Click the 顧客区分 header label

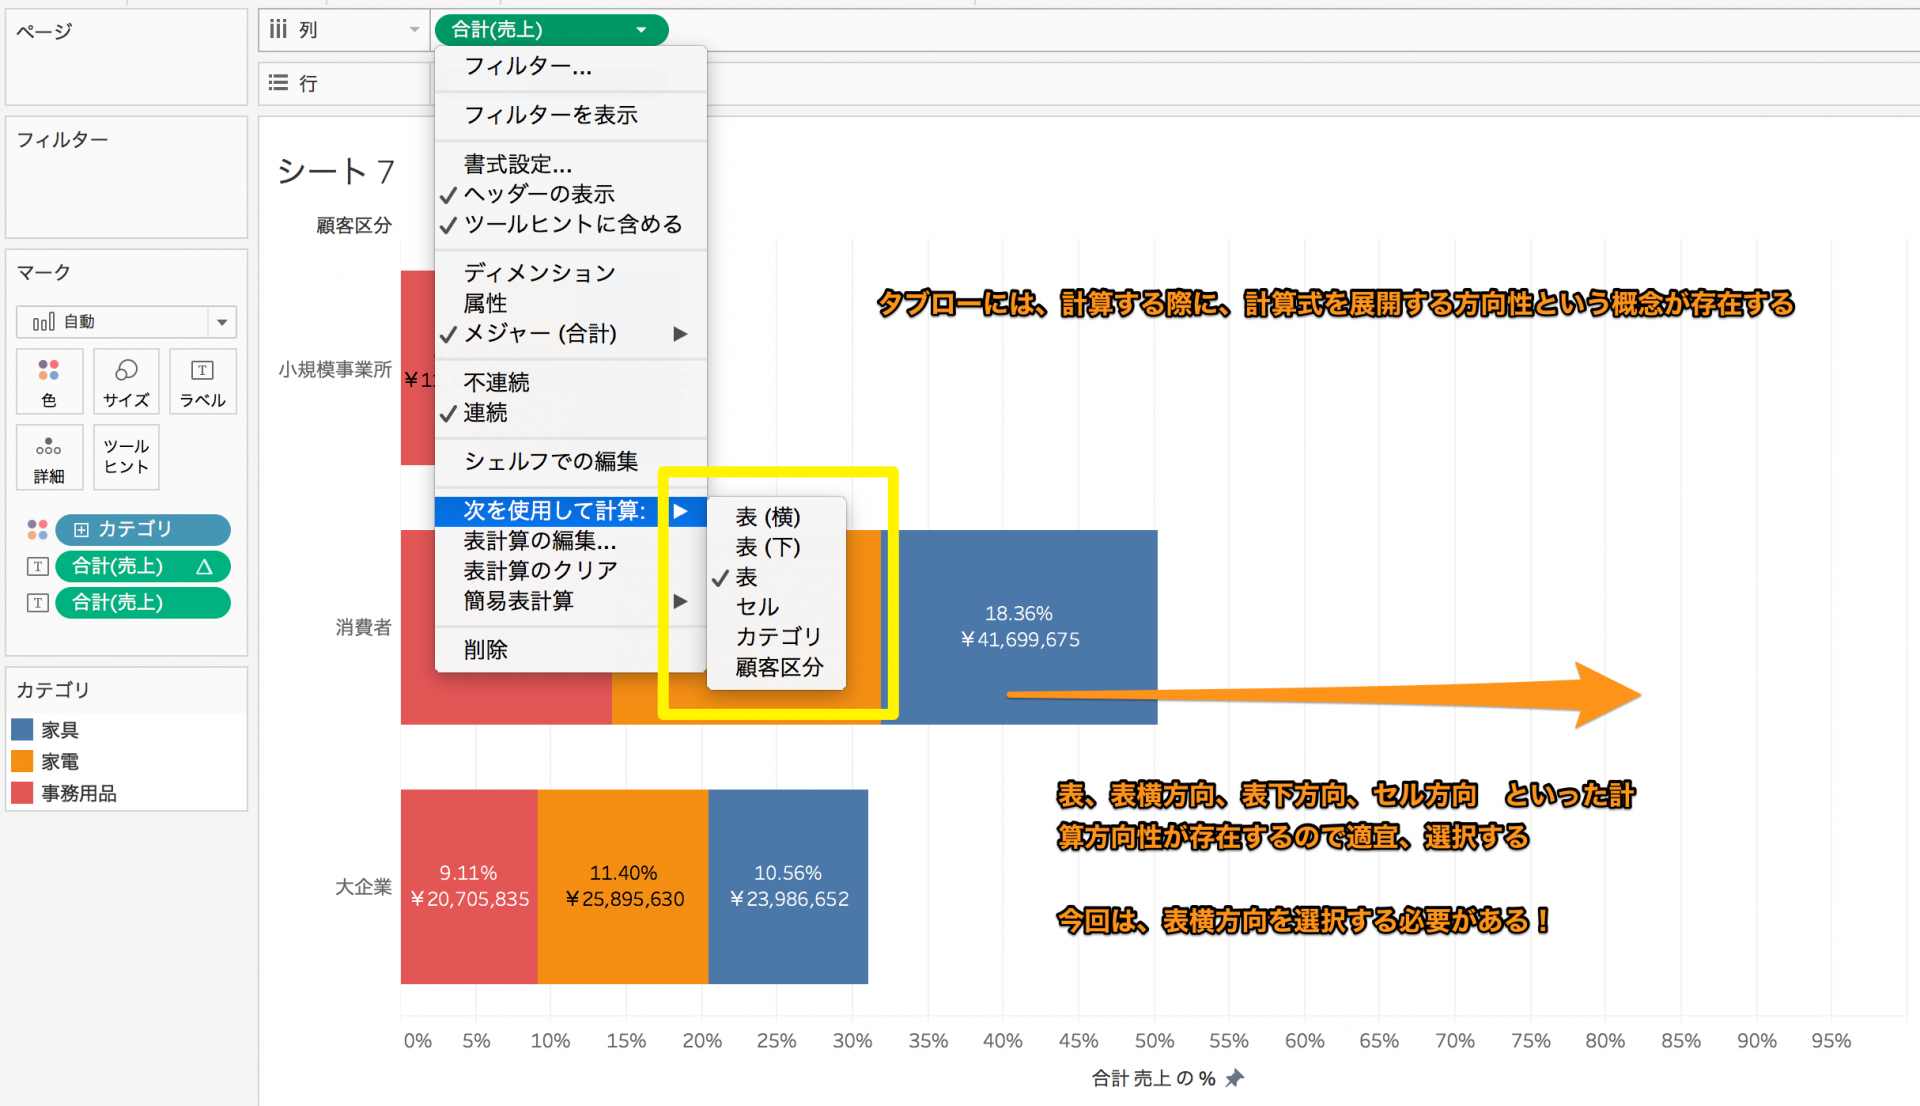click(354, 226)
